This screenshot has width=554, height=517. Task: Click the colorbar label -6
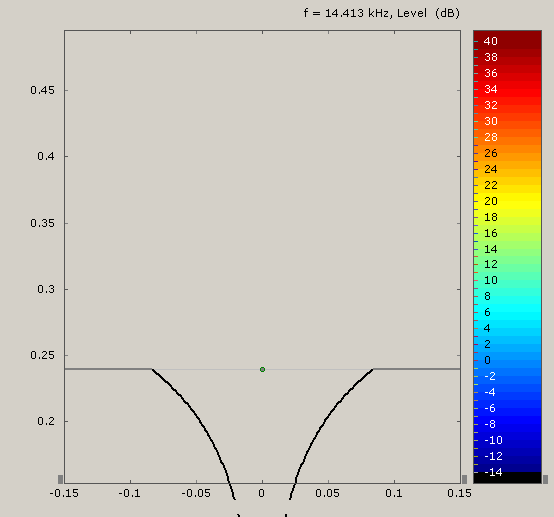click(x=490, y=408)
